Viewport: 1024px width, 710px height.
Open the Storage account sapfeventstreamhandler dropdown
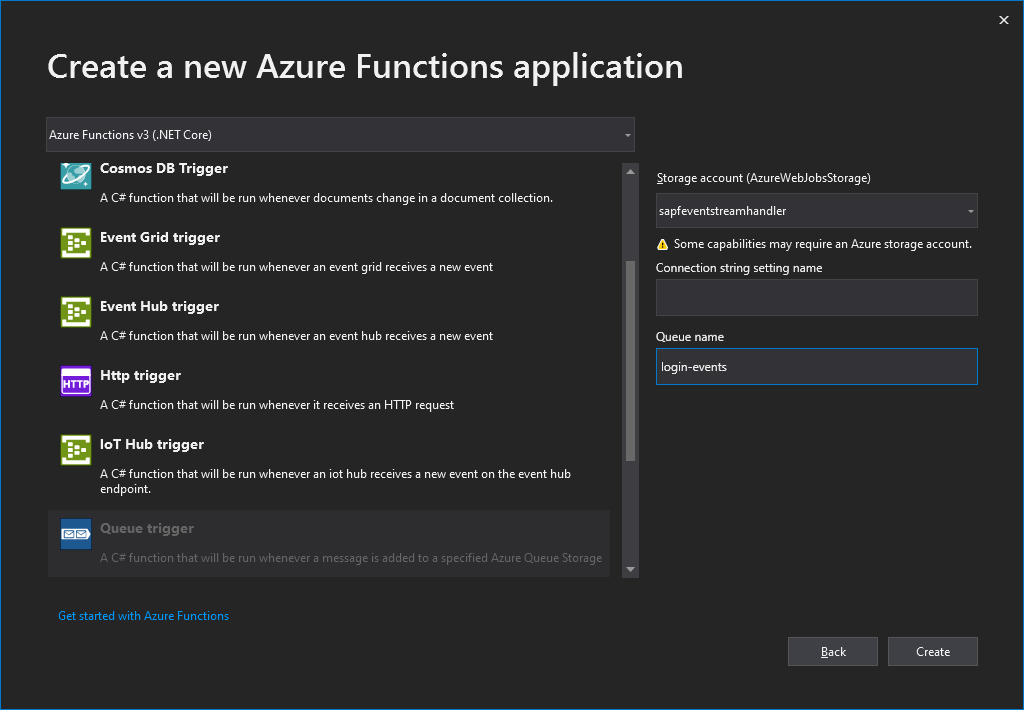pos(816,211)
